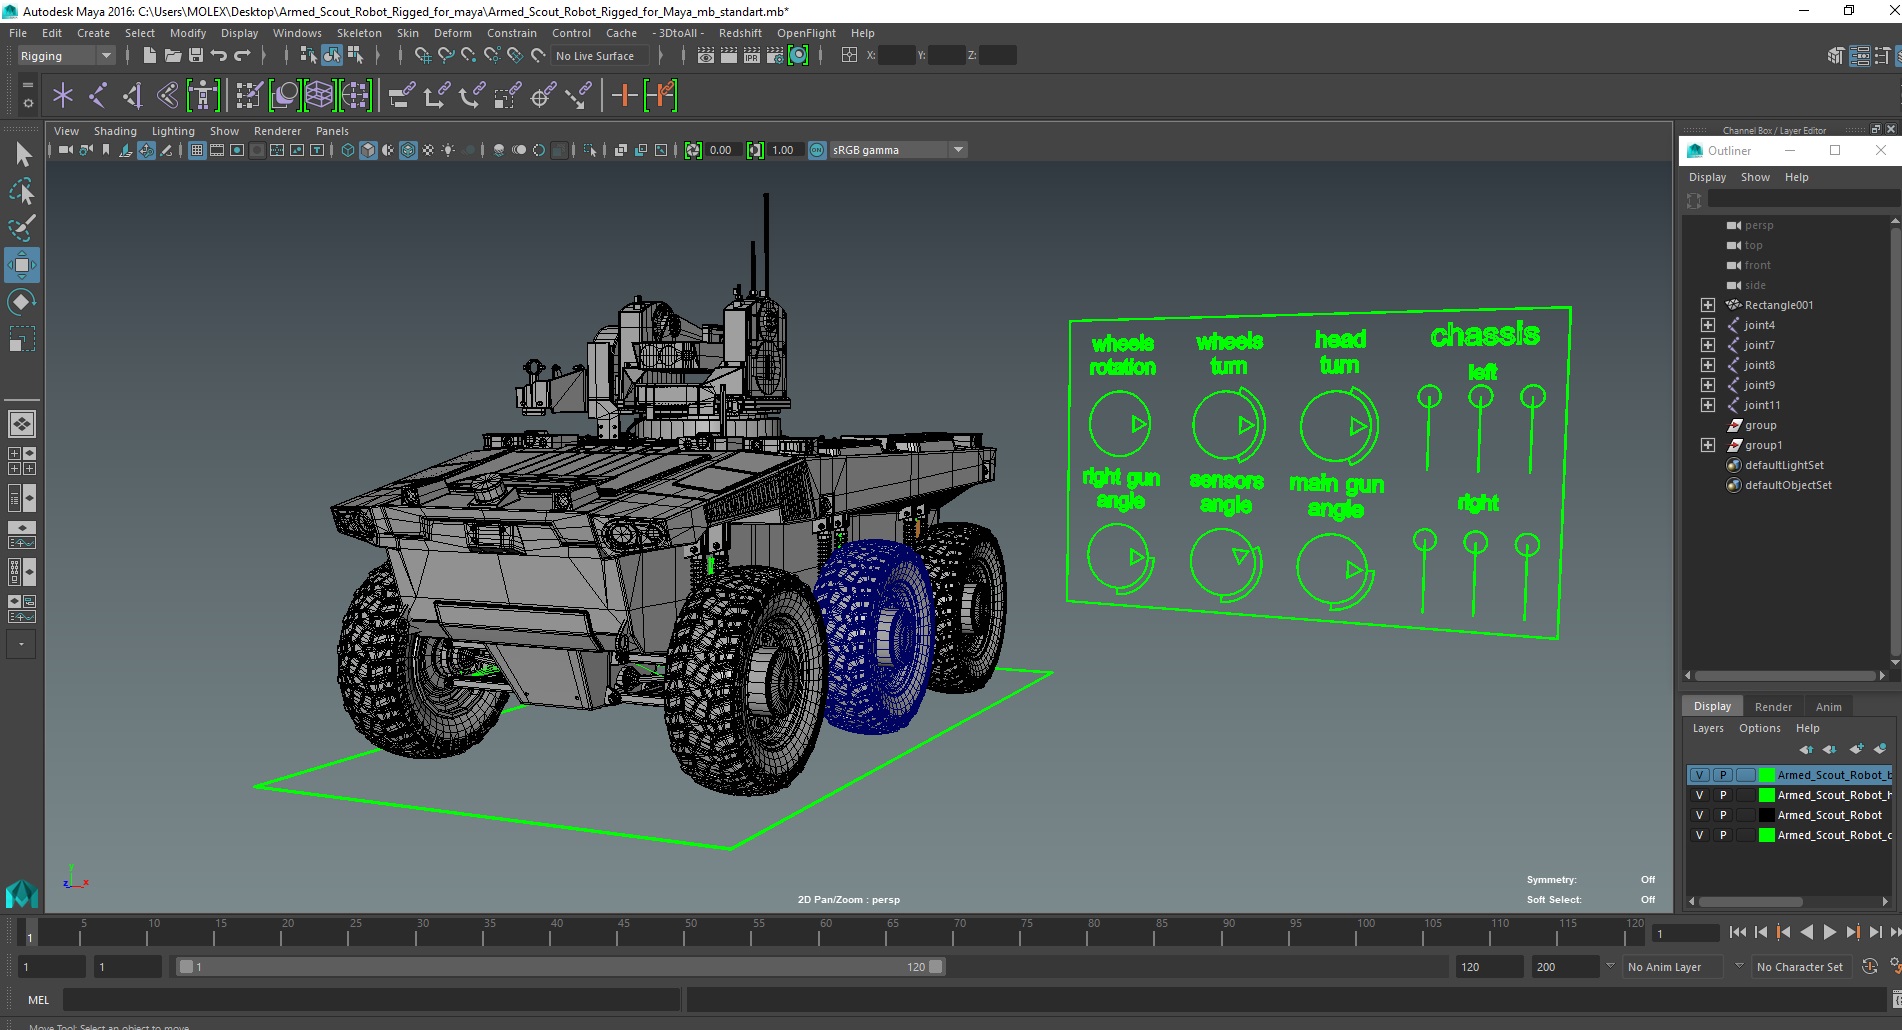The image size is (1902, 1030).
Task: Open the sRGB gamma view transform dropdown
Action: [898, 150]
